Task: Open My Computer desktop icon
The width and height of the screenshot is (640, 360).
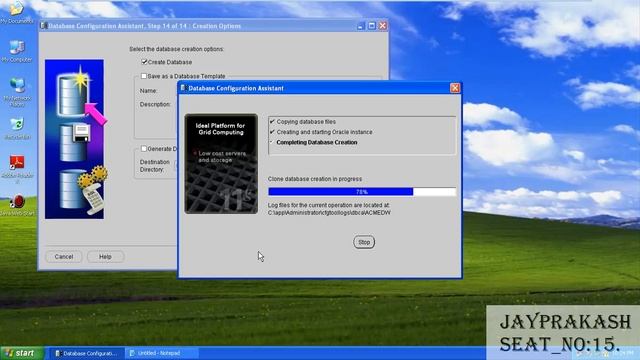Action: click(17, 51)
